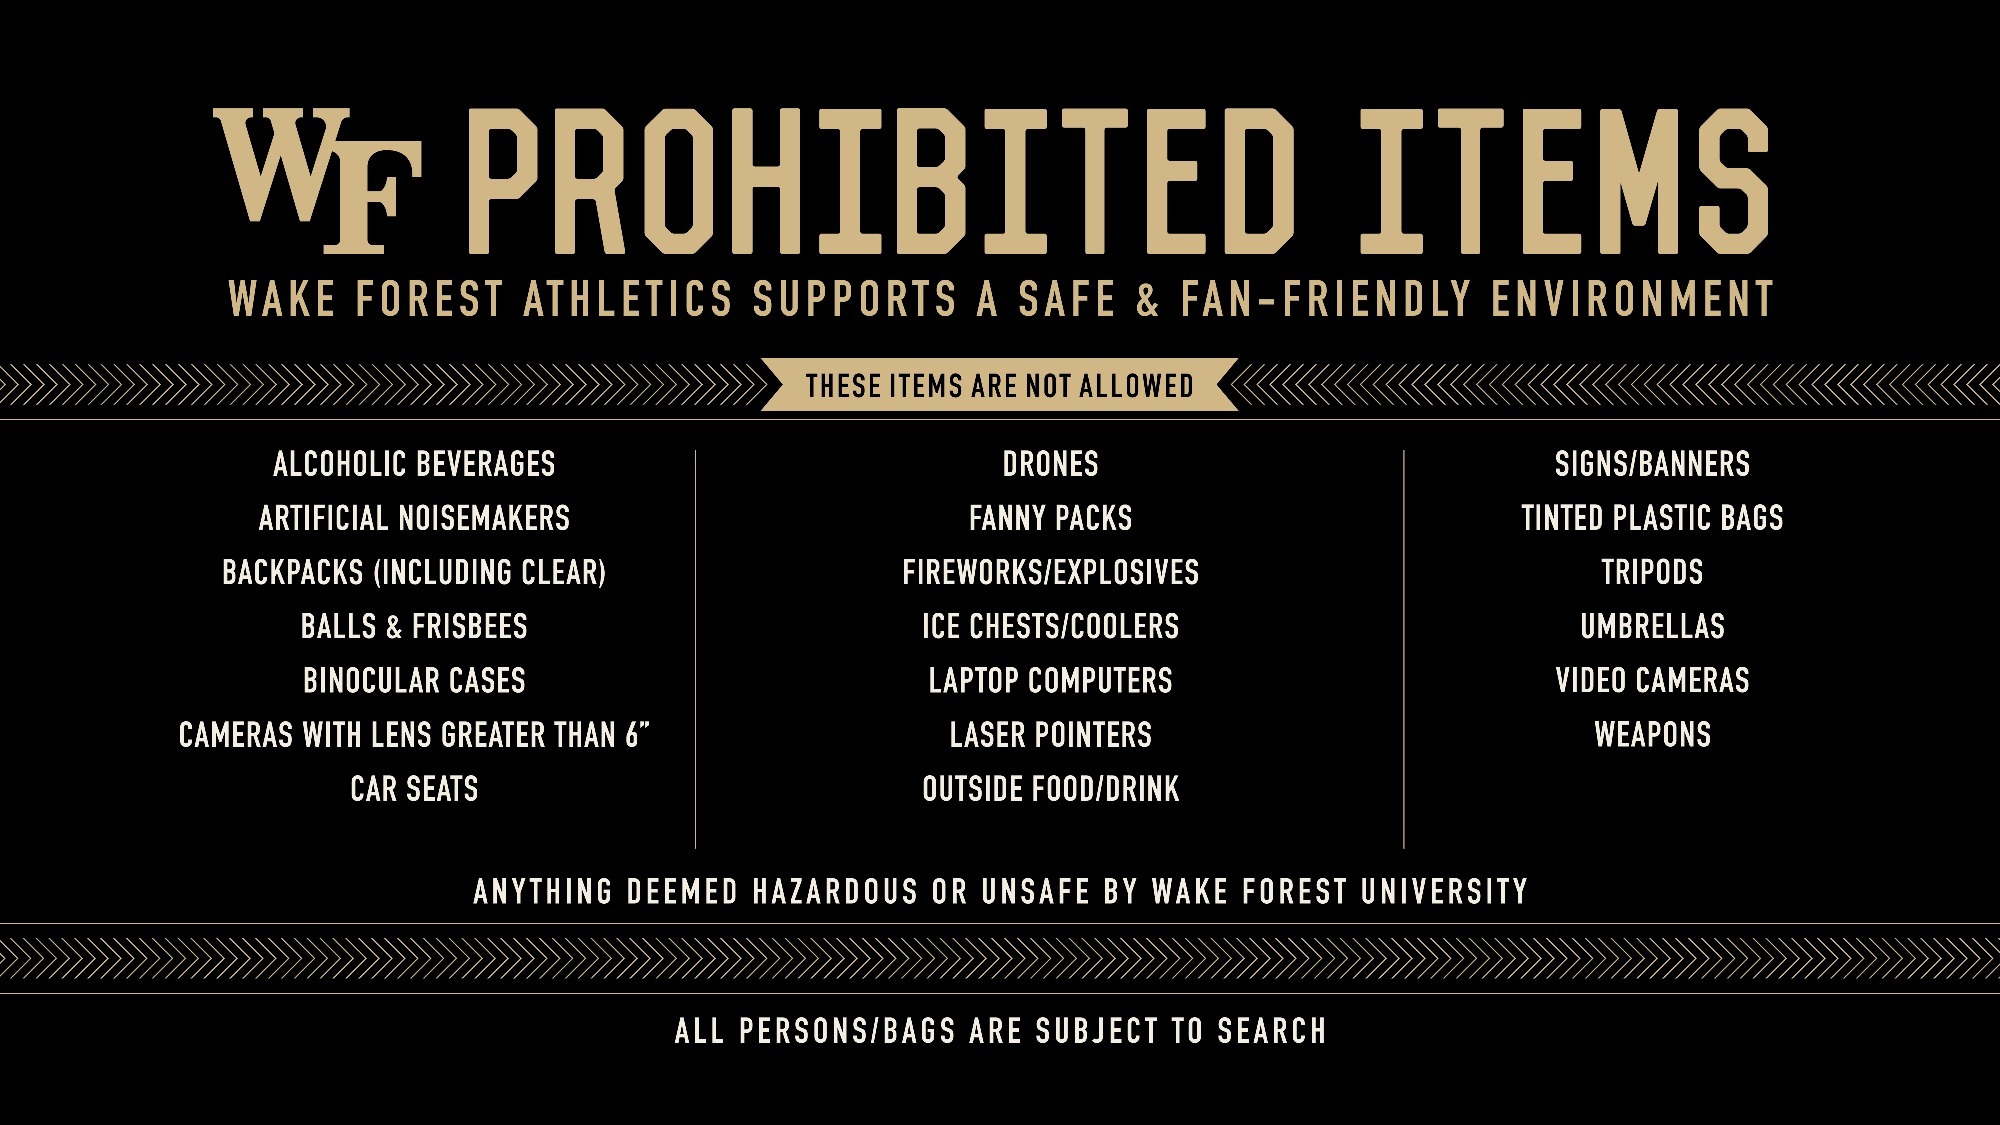Click the Car Seats entry
This screenshot has height=1125, width=2000.
(414, 789)
